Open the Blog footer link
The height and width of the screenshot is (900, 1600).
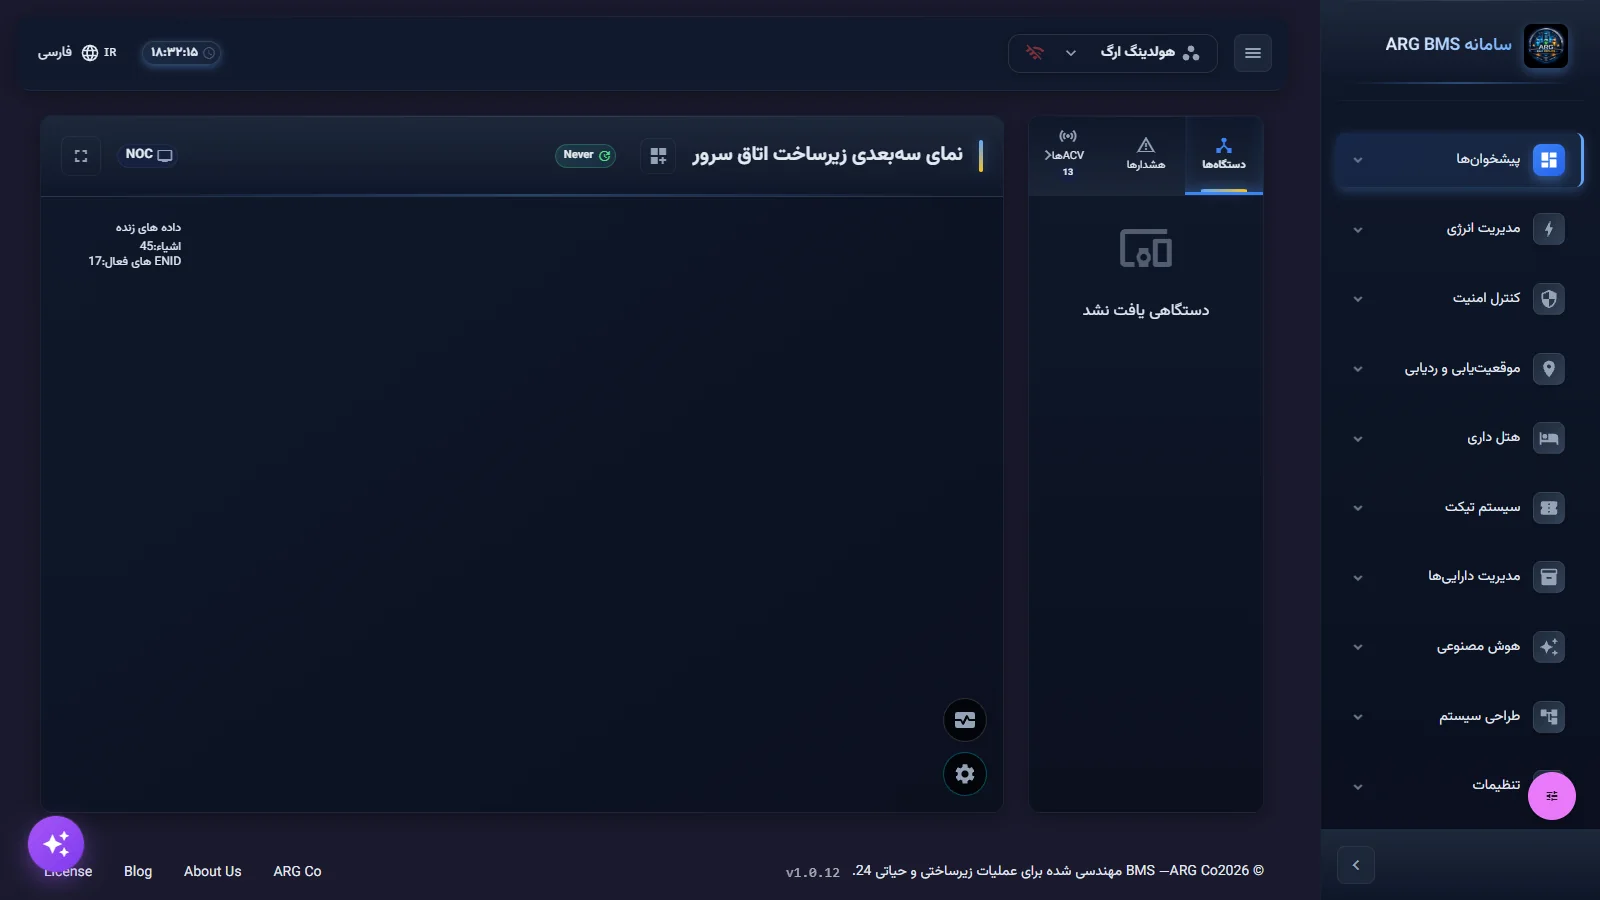coord(138,872)
